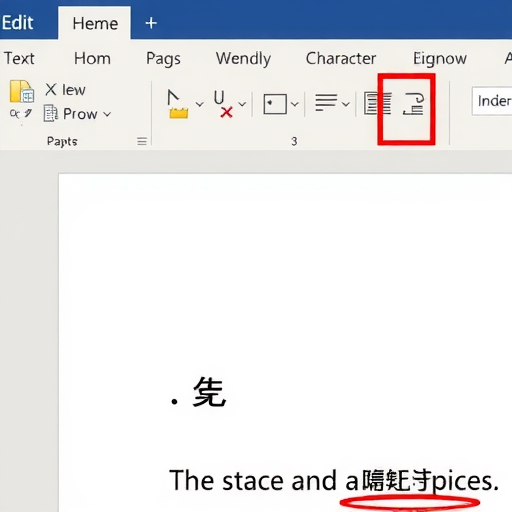
Task: Open the Text ribbon menu
Action: pos(19,58)
